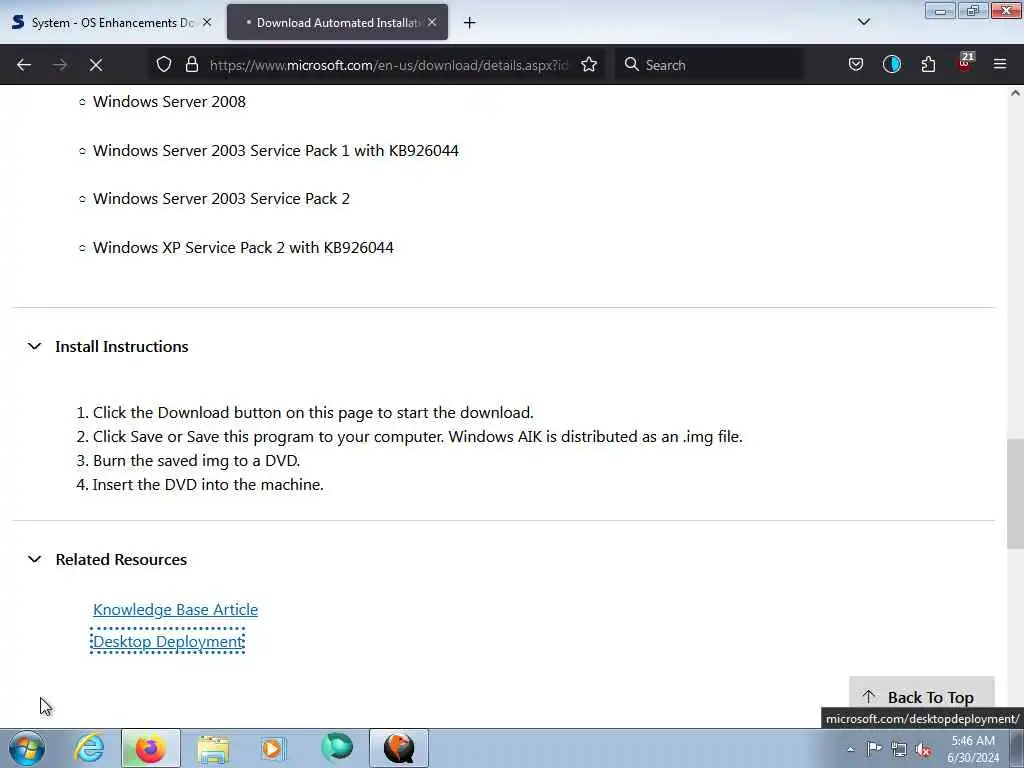Screen dimensions: 1024x768
Task: Close the Download Automated Installation tab
Action: click(432, 22)
